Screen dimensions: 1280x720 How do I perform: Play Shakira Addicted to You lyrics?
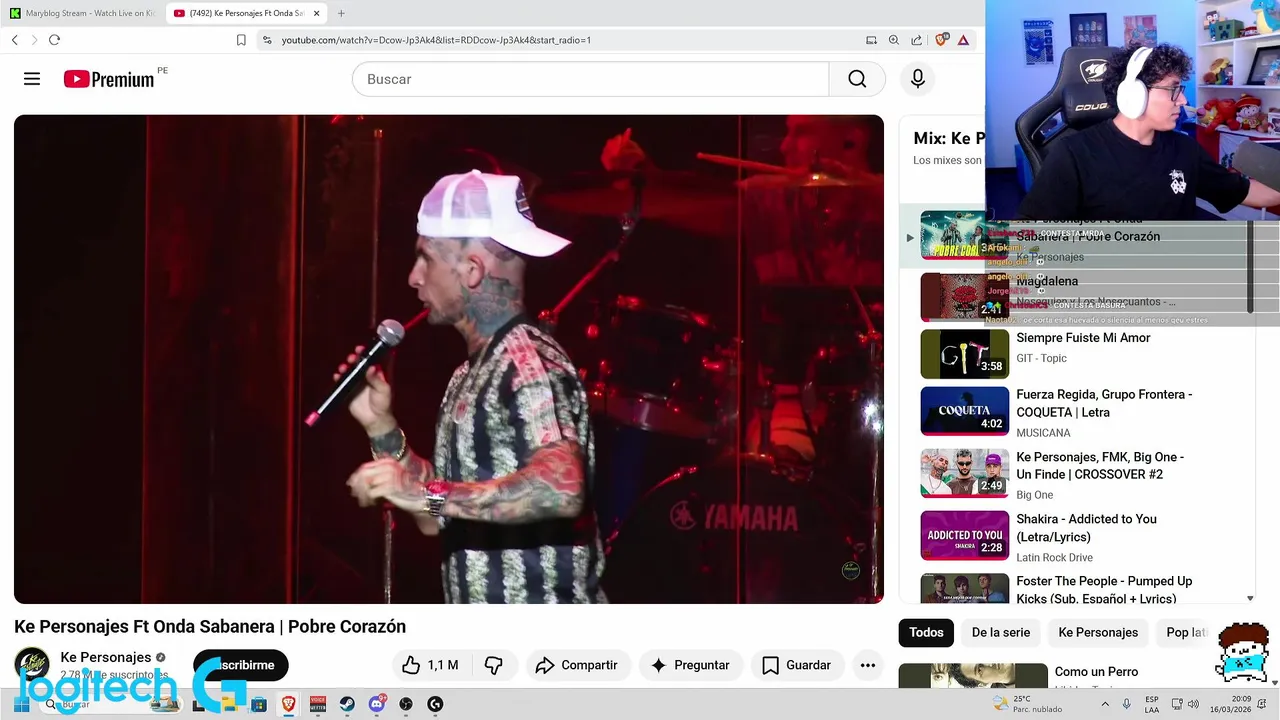pos(1086,528)
